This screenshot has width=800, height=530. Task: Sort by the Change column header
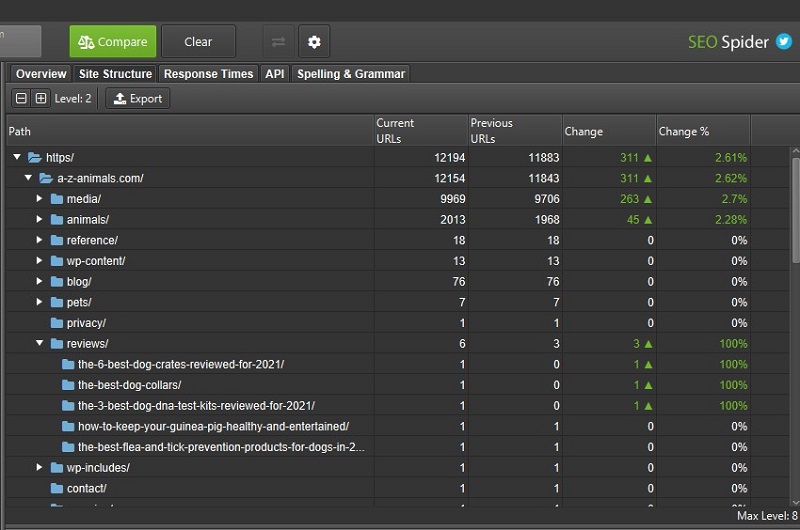[x=609, y=131]
